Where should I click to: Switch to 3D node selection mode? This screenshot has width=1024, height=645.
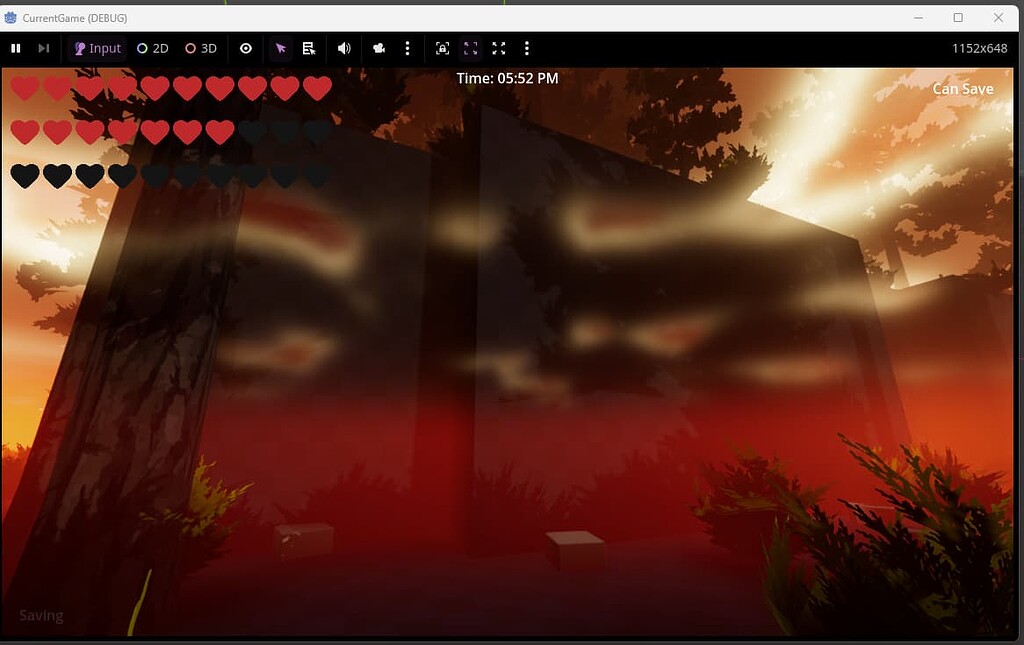pyautogui.click(x=201, y=48)
